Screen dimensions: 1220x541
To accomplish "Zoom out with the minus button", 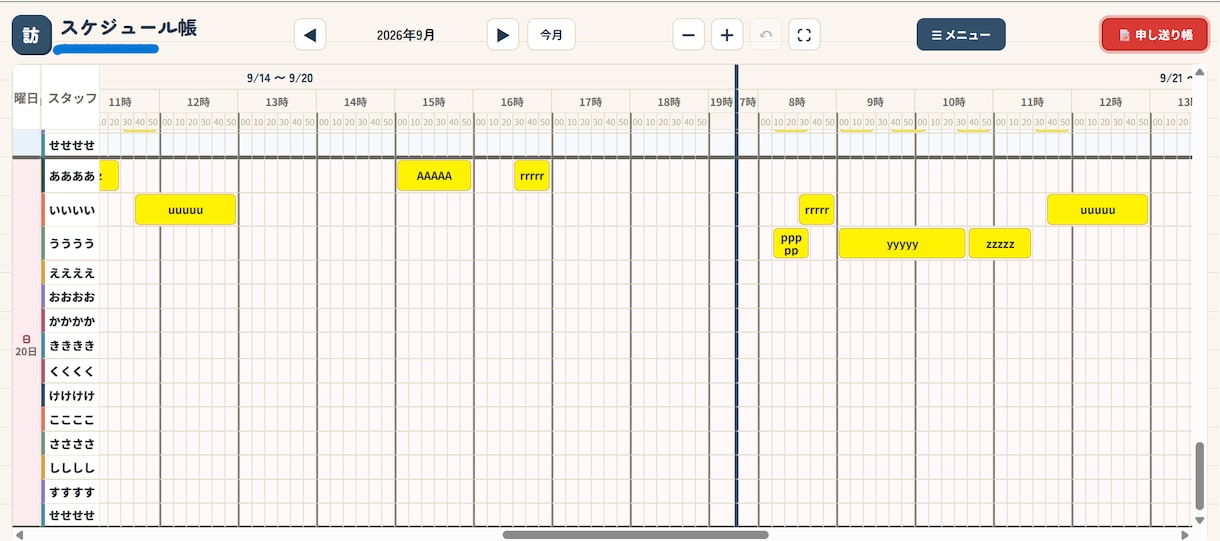I will pyautogui.click(x=688, y=34).
